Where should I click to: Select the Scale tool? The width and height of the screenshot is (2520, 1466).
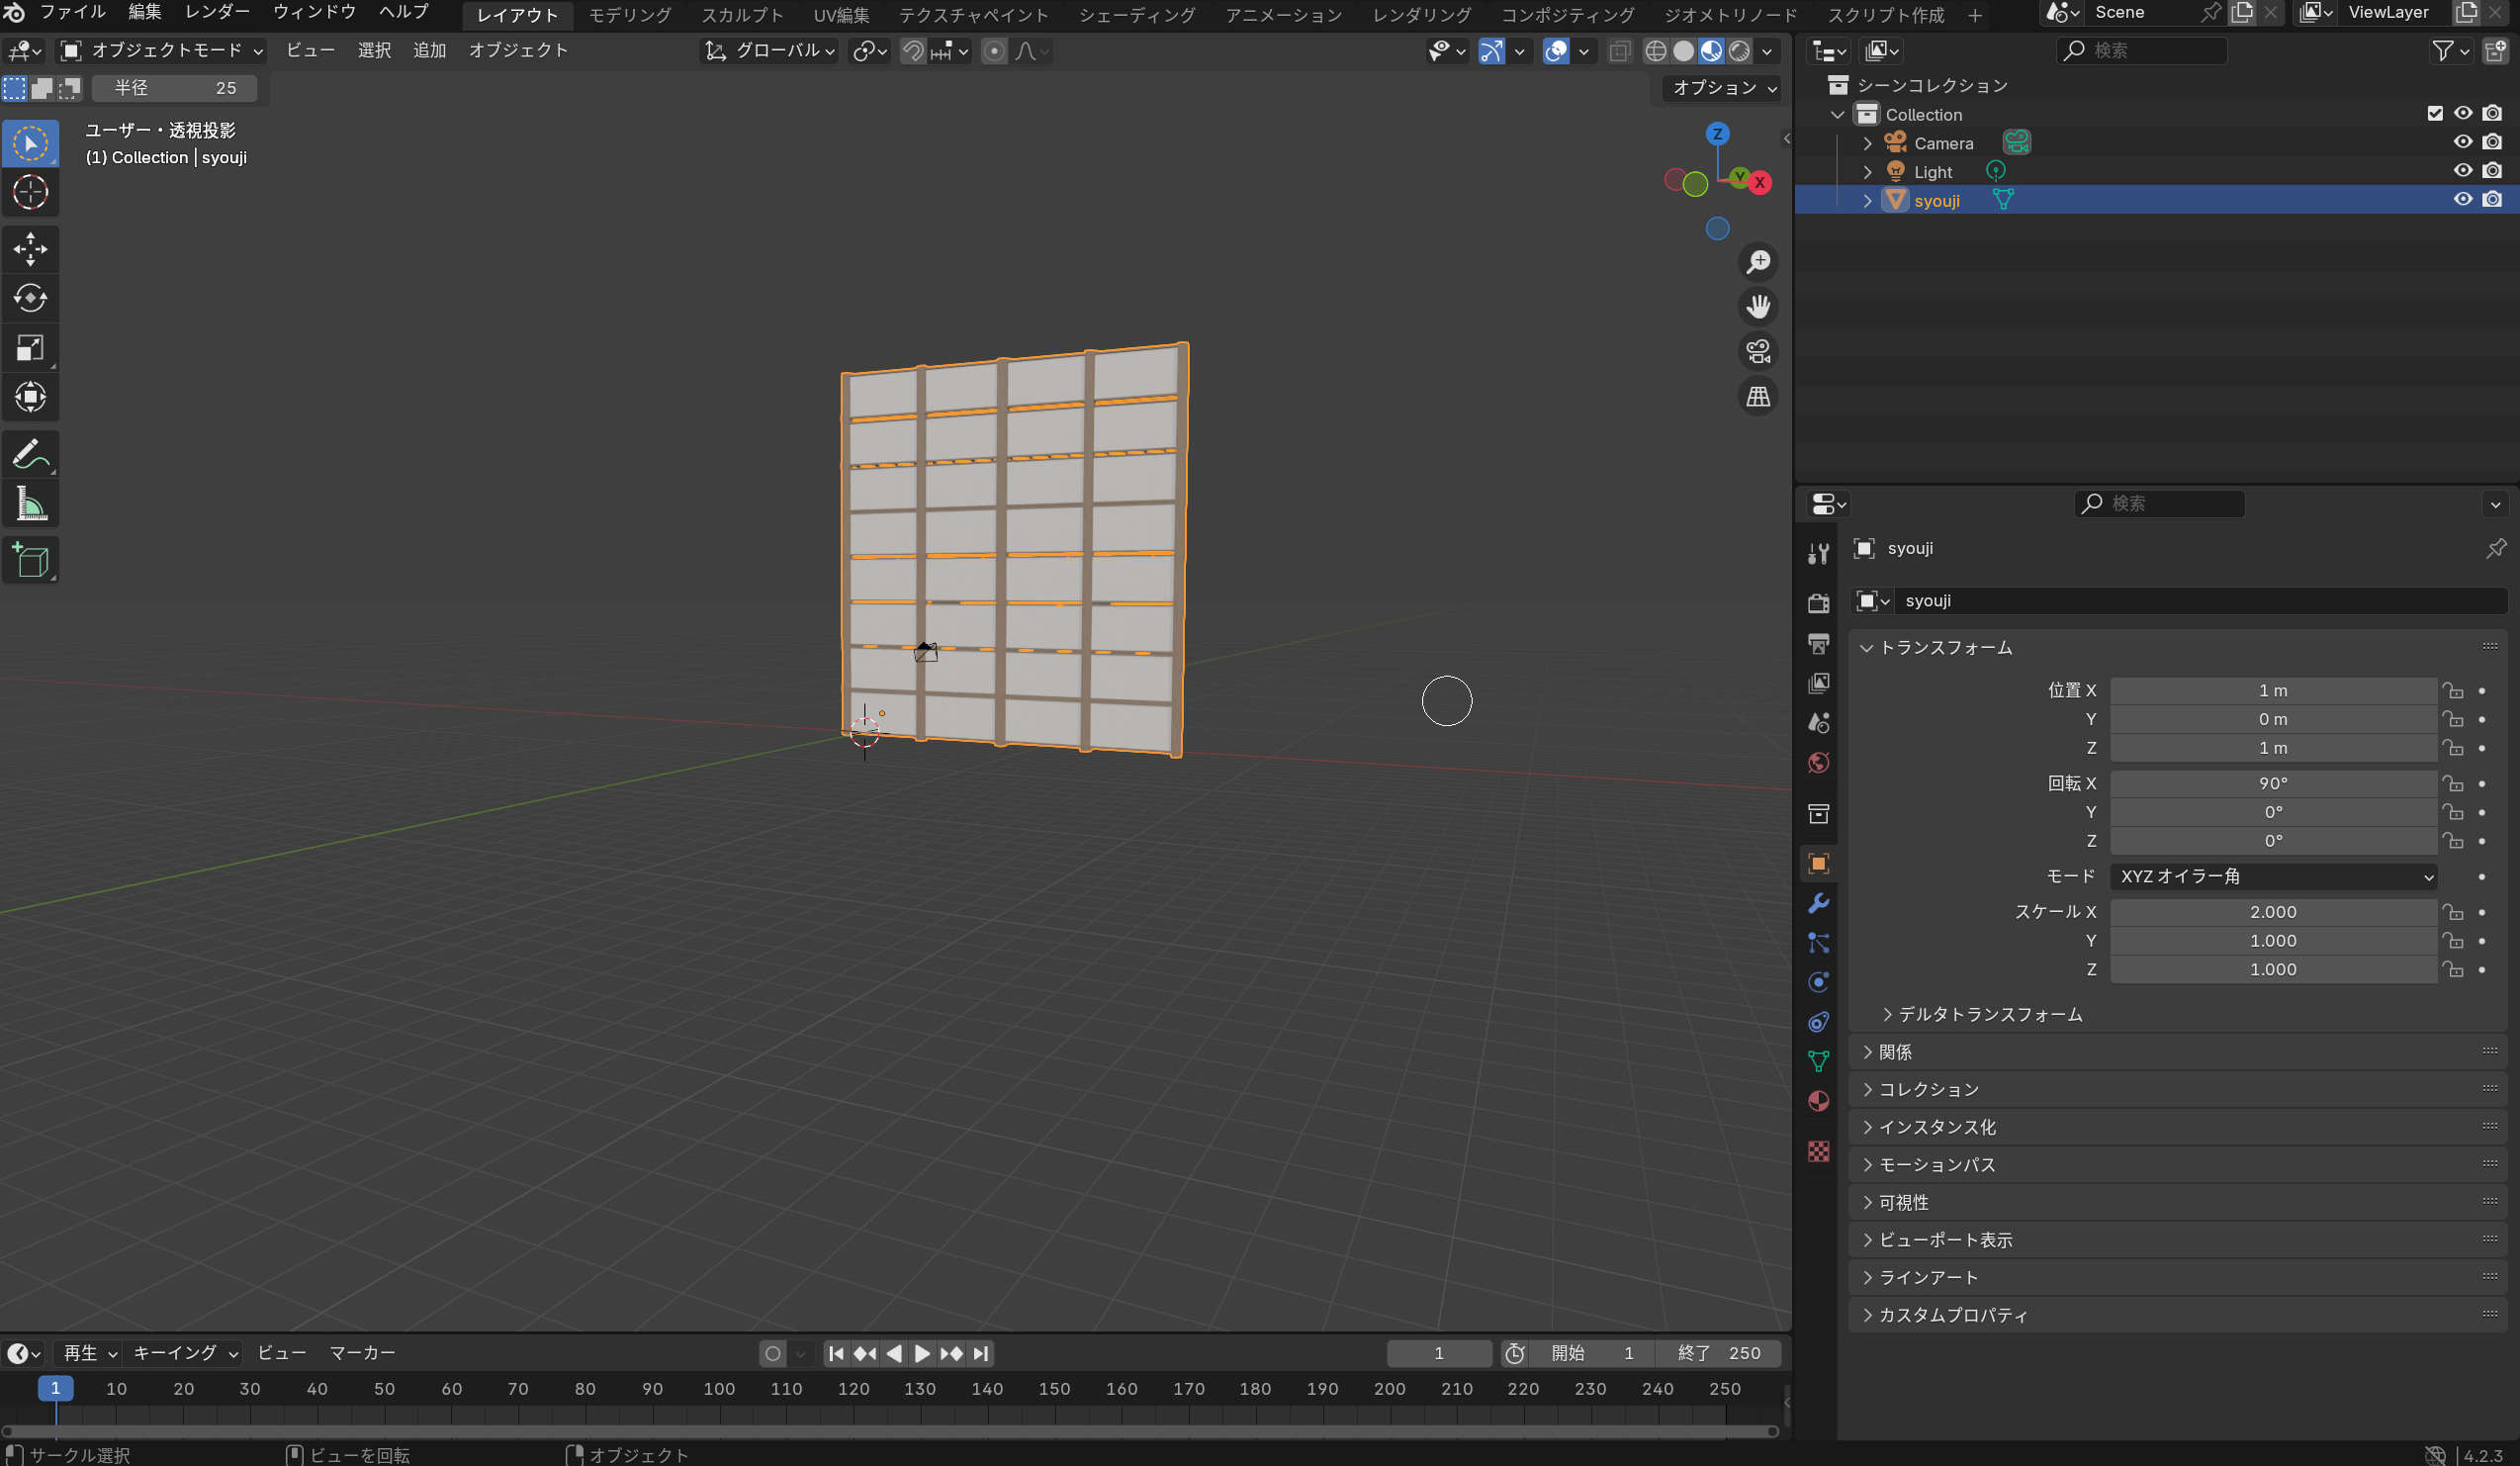pos(30,347)
